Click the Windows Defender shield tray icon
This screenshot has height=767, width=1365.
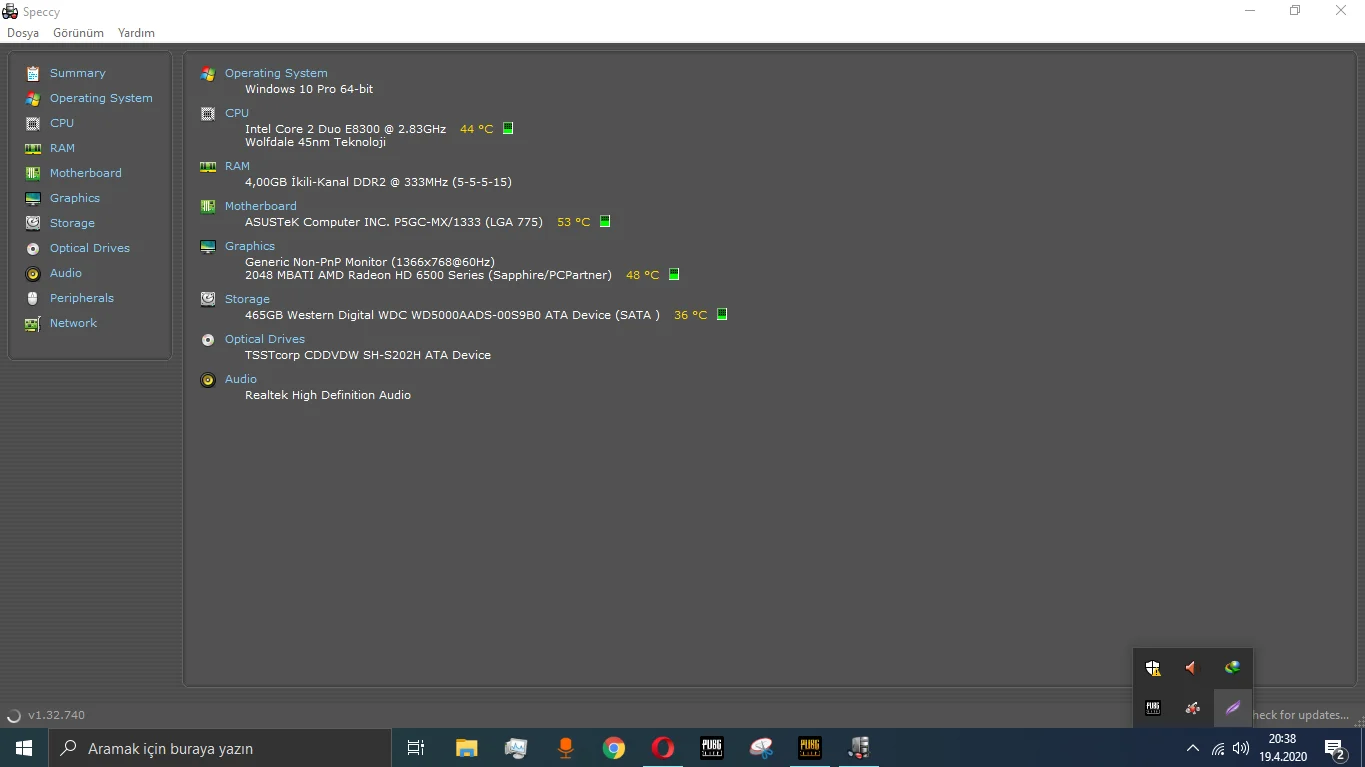click(1152, 667)
